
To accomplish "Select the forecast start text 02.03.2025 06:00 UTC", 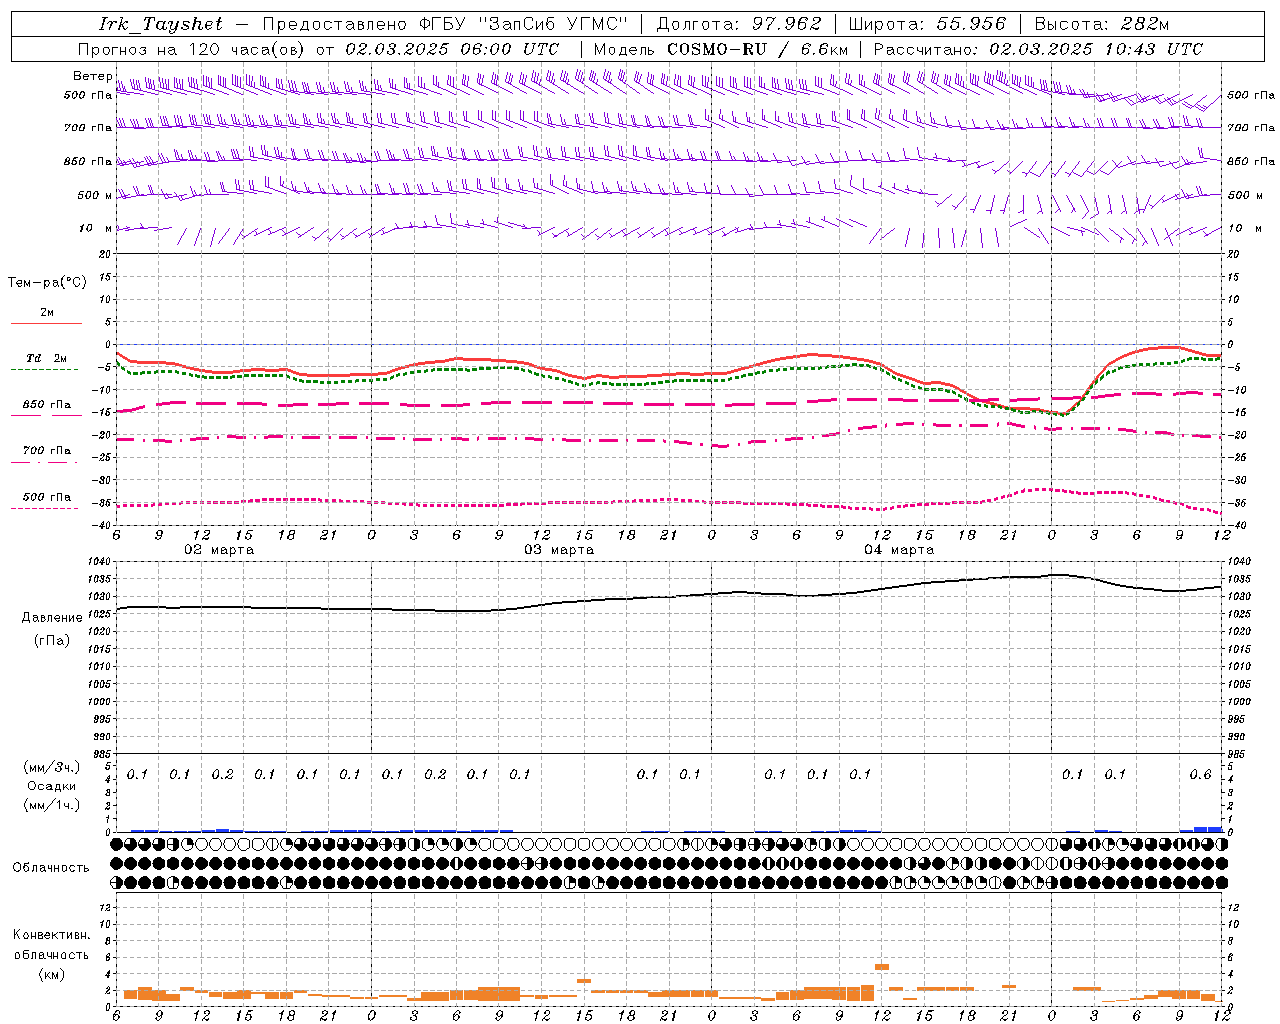I will (x=452, y=49).
